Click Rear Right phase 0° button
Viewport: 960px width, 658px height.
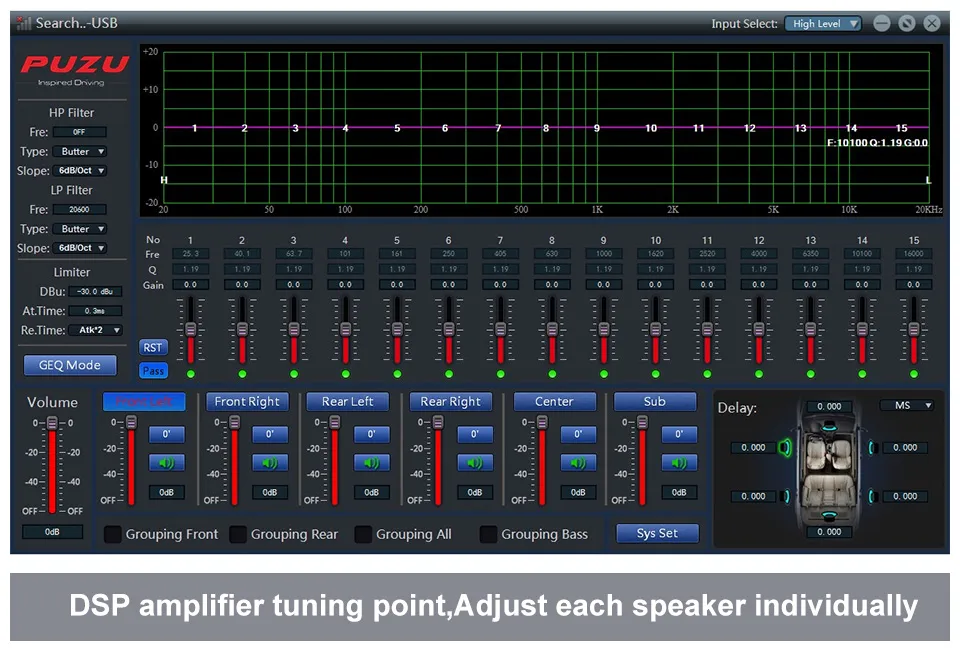pos(474,434)
